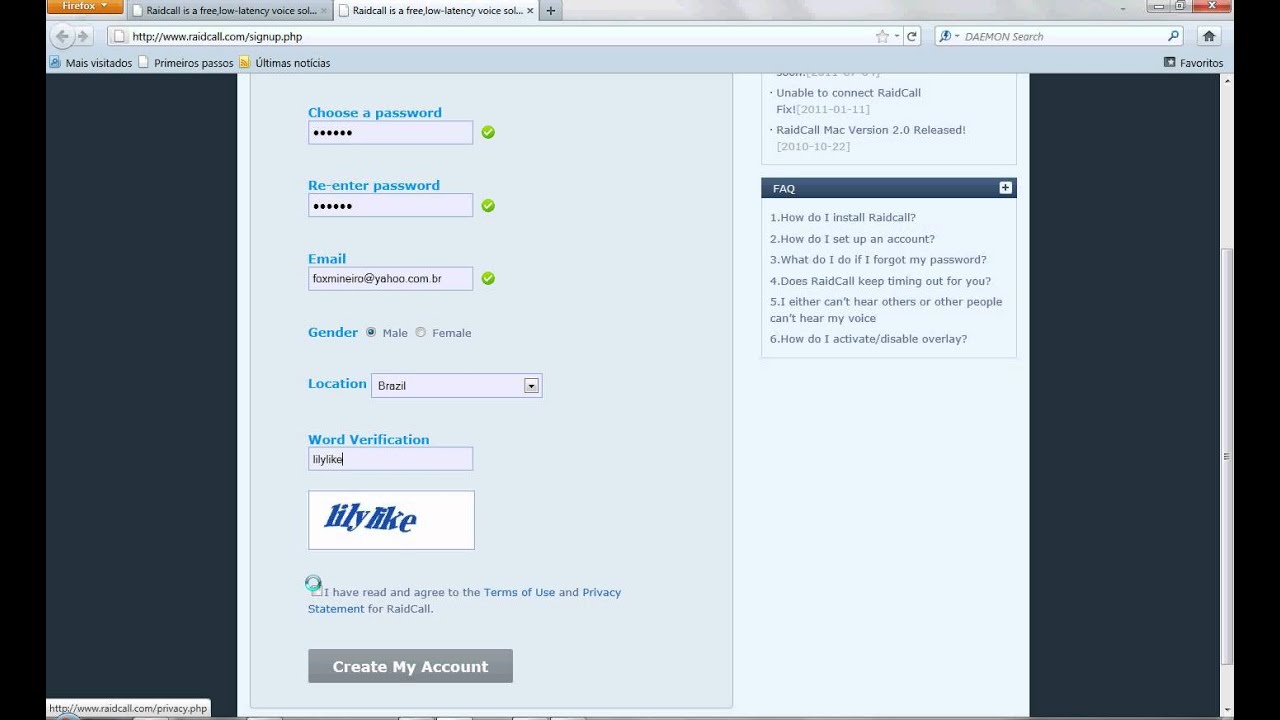Click the Choose a password field
This screenshot has width=1280, height=720.
coord(390,132)
